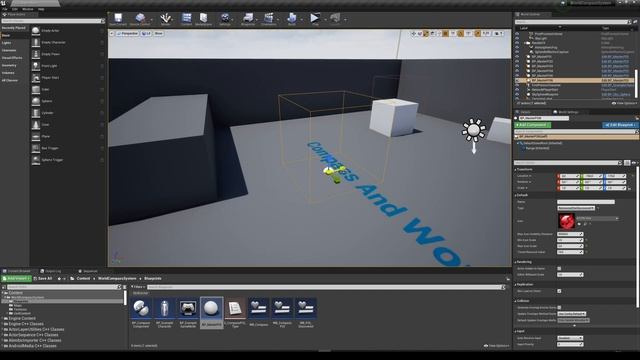
Task: Click the Build toolbar icon
Action: point(292,19)
